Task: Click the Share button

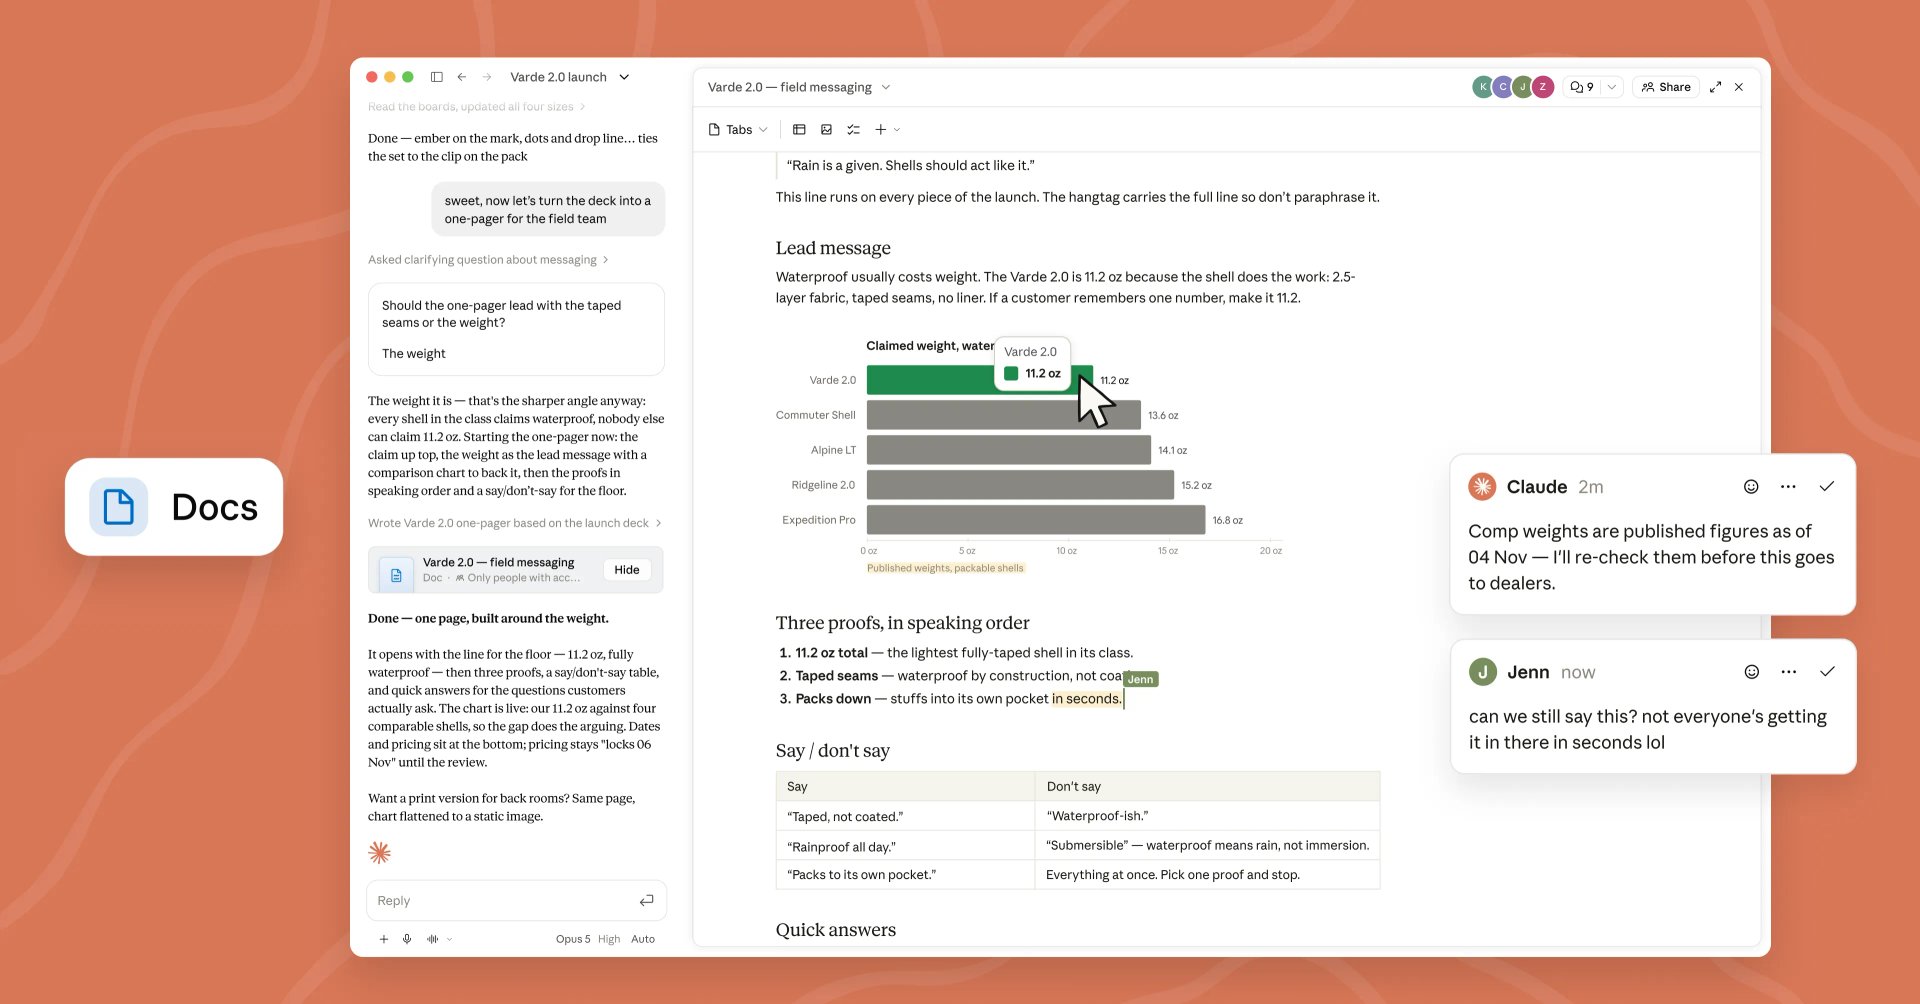Action: [x=1666, y=87]
